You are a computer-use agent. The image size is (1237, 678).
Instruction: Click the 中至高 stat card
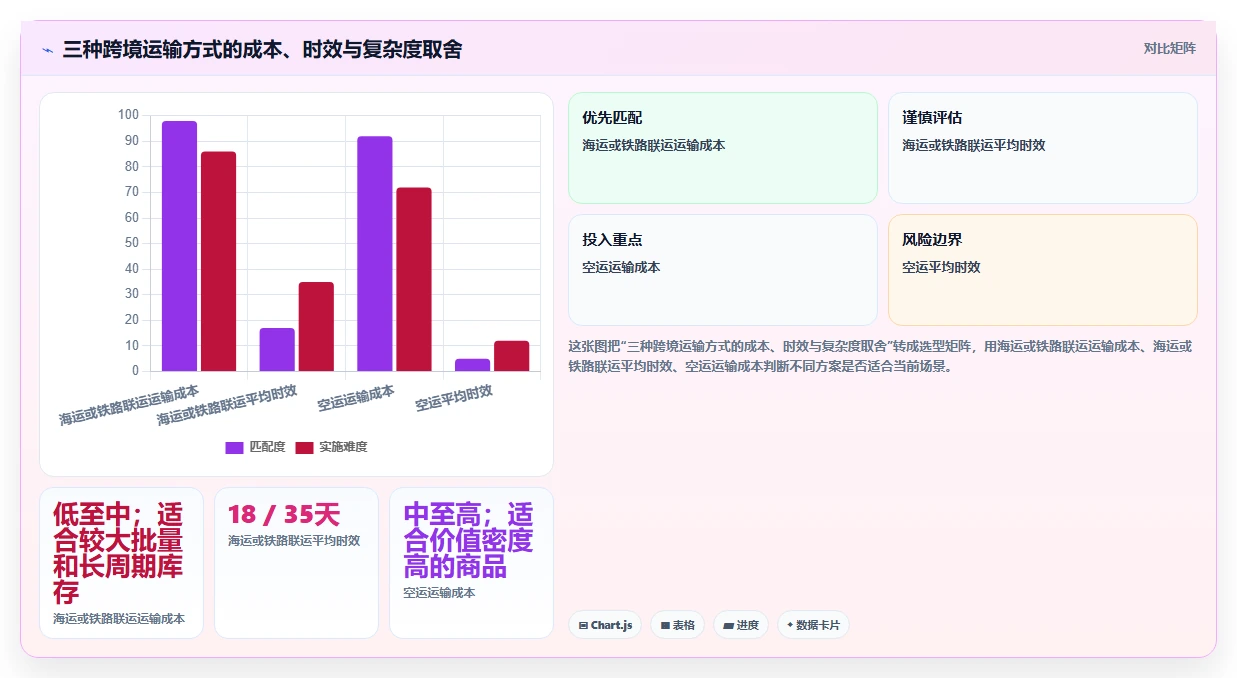click(x=471, y=563)
